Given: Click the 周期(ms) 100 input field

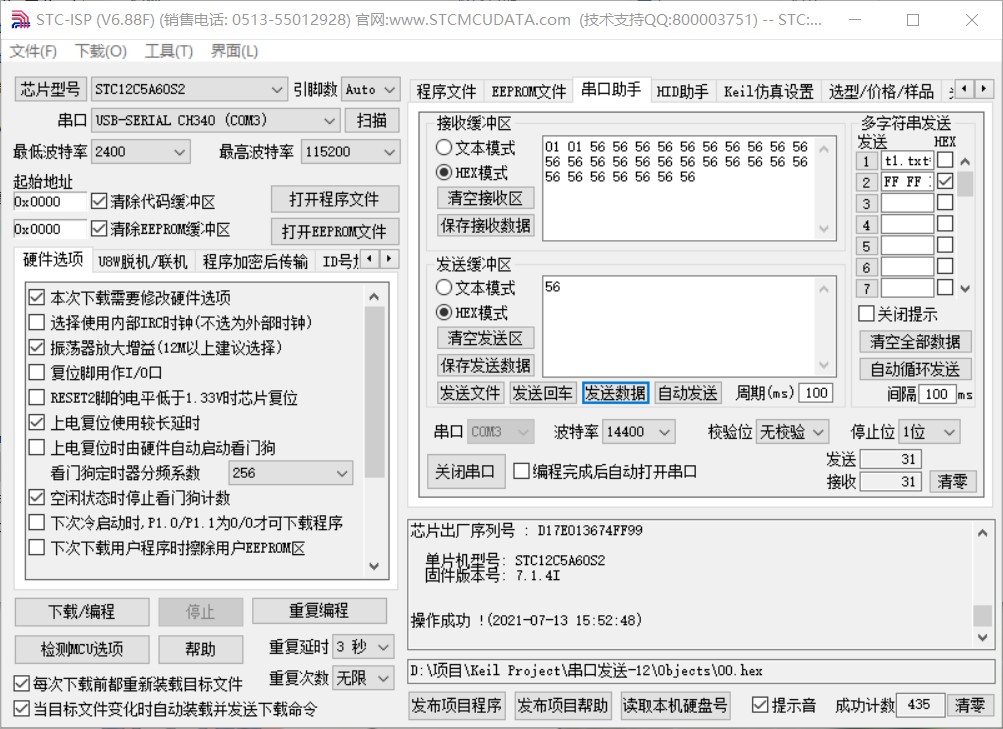Looking at the screenshot, I should [816, 393].
